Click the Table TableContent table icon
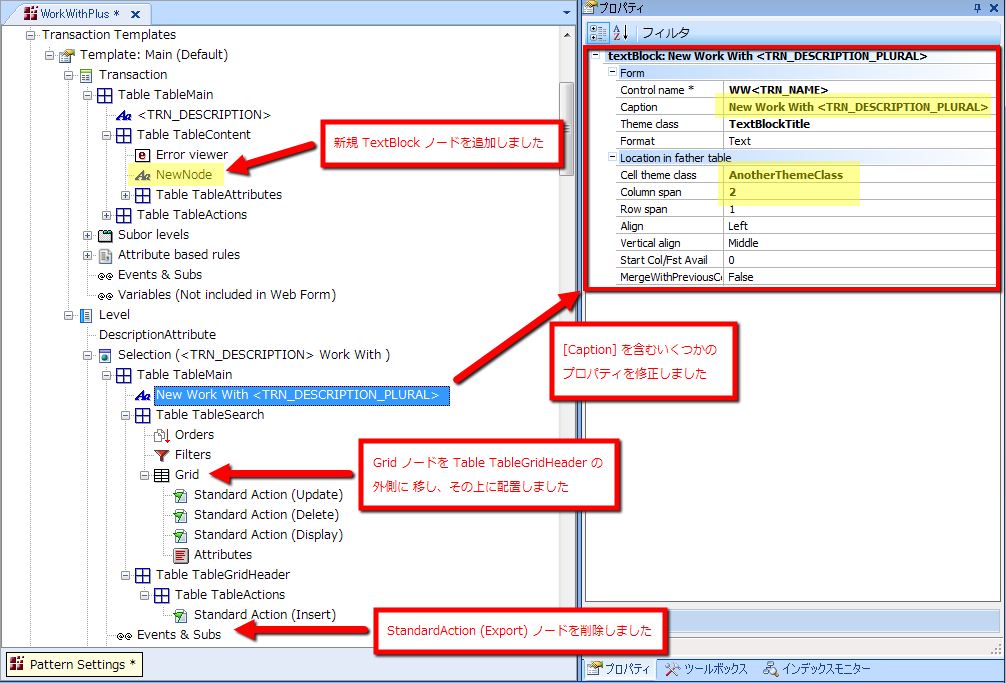This screenshot has width=1006, height=683. (x=124, y=135)
